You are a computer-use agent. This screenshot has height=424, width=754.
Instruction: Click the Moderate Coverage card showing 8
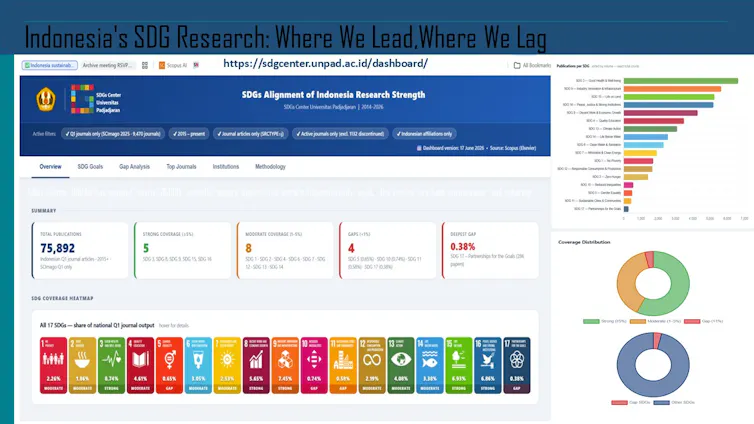(x=285, y=250)
